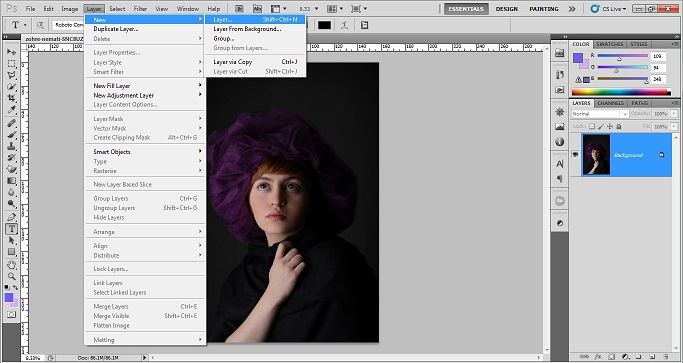Select the Path Selection tool
Viewport: 683px width, 363px height.
(11, 240)
